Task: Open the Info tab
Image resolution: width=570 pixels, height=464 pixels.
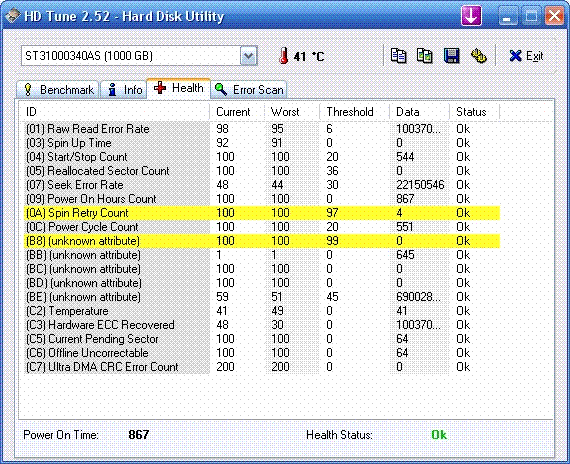Action: (x=124, y=89)
